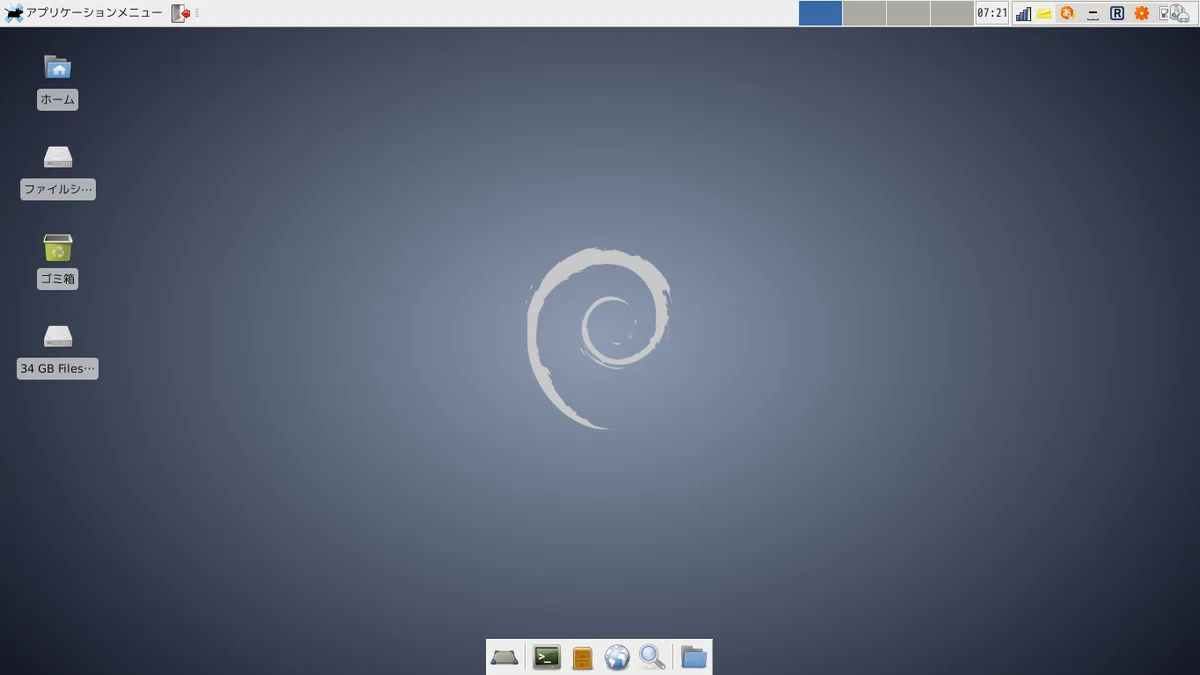Open the orange gear tray icon
The width and height of the screenshot is (1200, 675).
point(1141,13)
